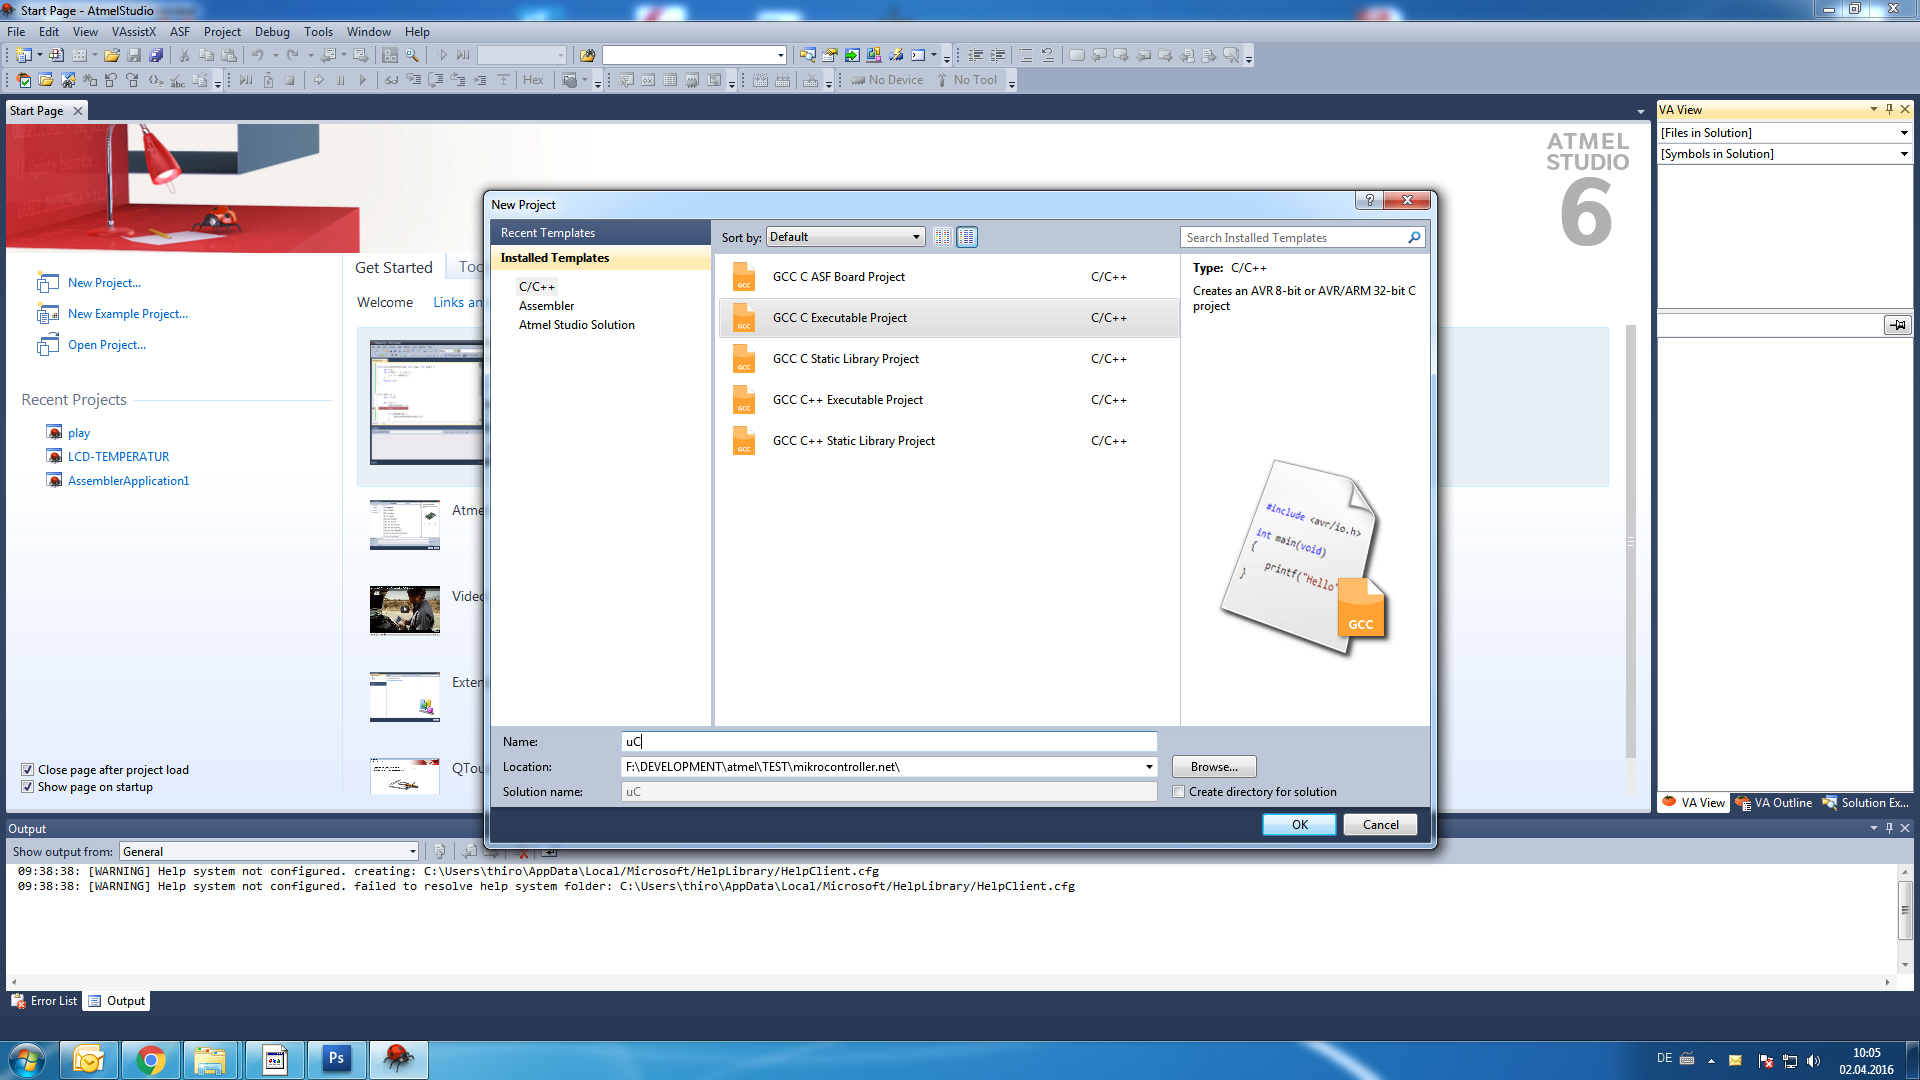Click OK in the New Project dialog
1920x1080 pixels.
(1299, 825)
